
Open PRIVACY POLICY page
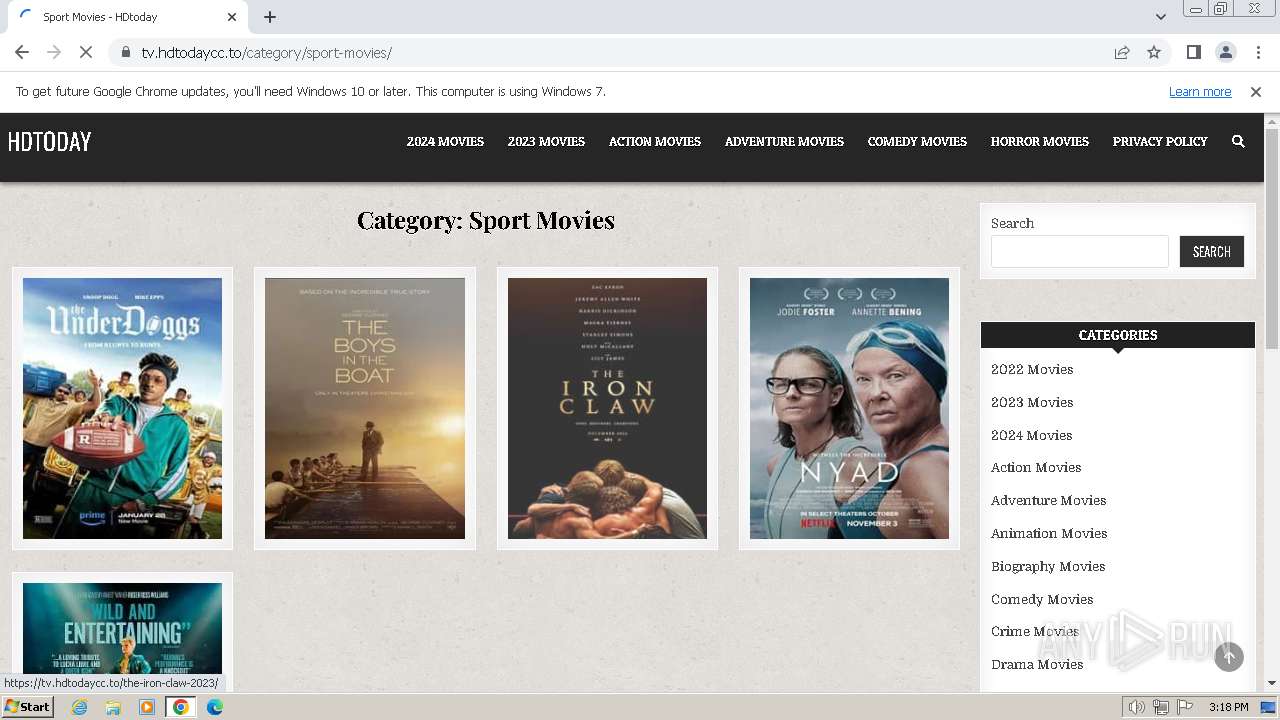1160,142
